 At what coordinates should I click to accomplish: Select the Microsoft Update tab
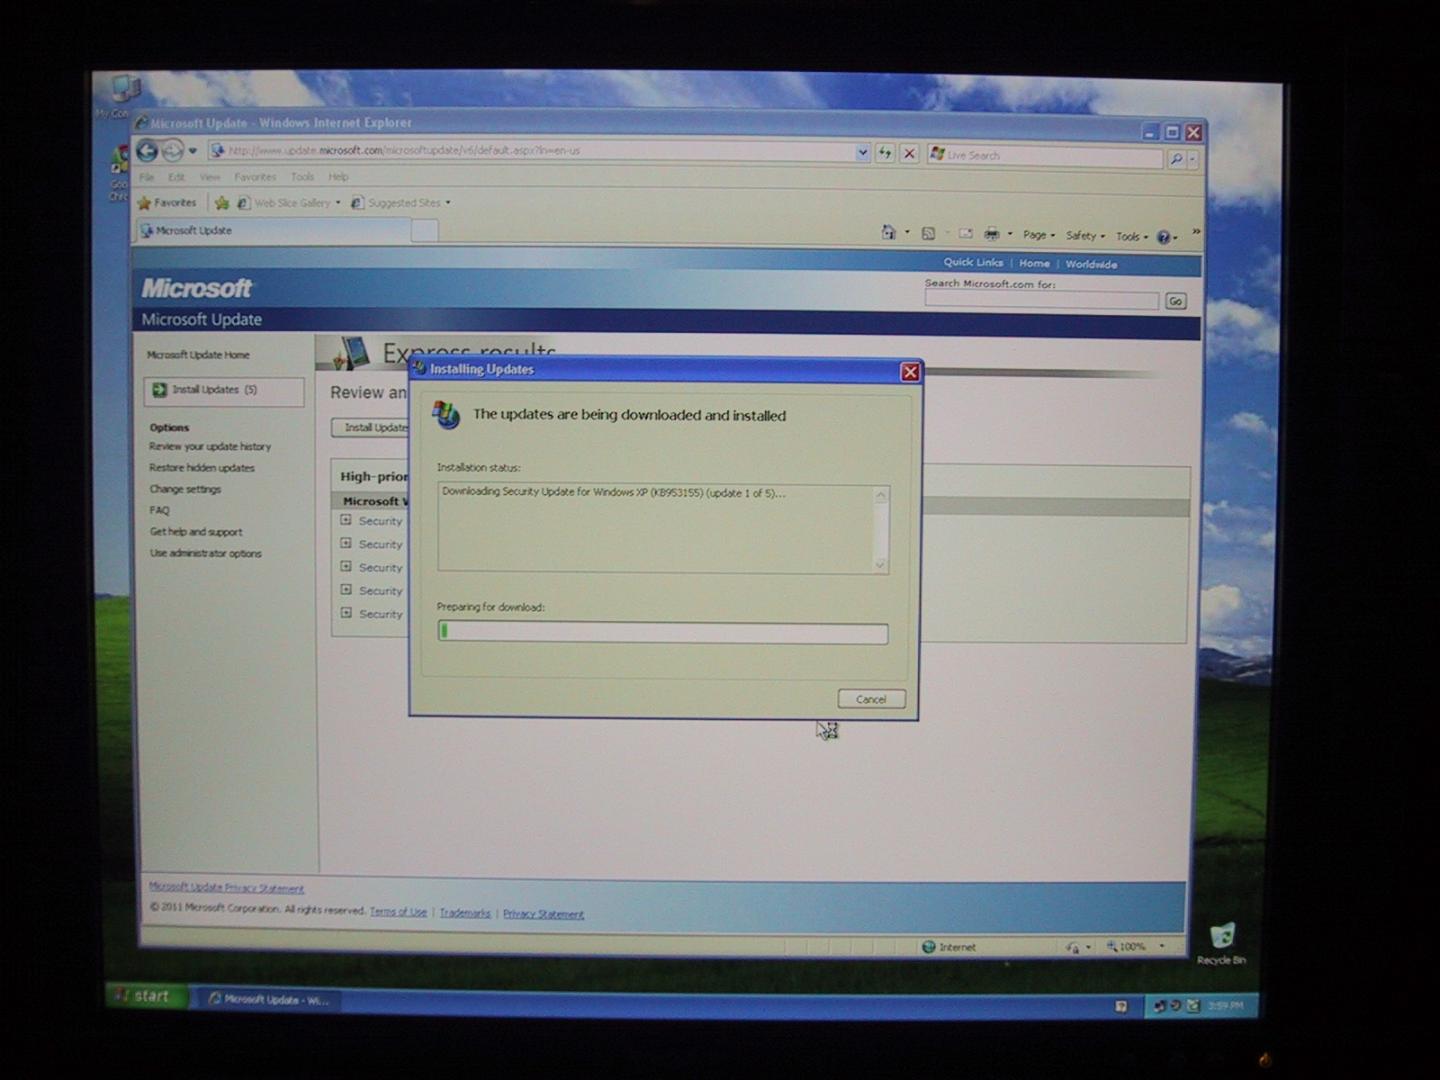tap(272, 231)
